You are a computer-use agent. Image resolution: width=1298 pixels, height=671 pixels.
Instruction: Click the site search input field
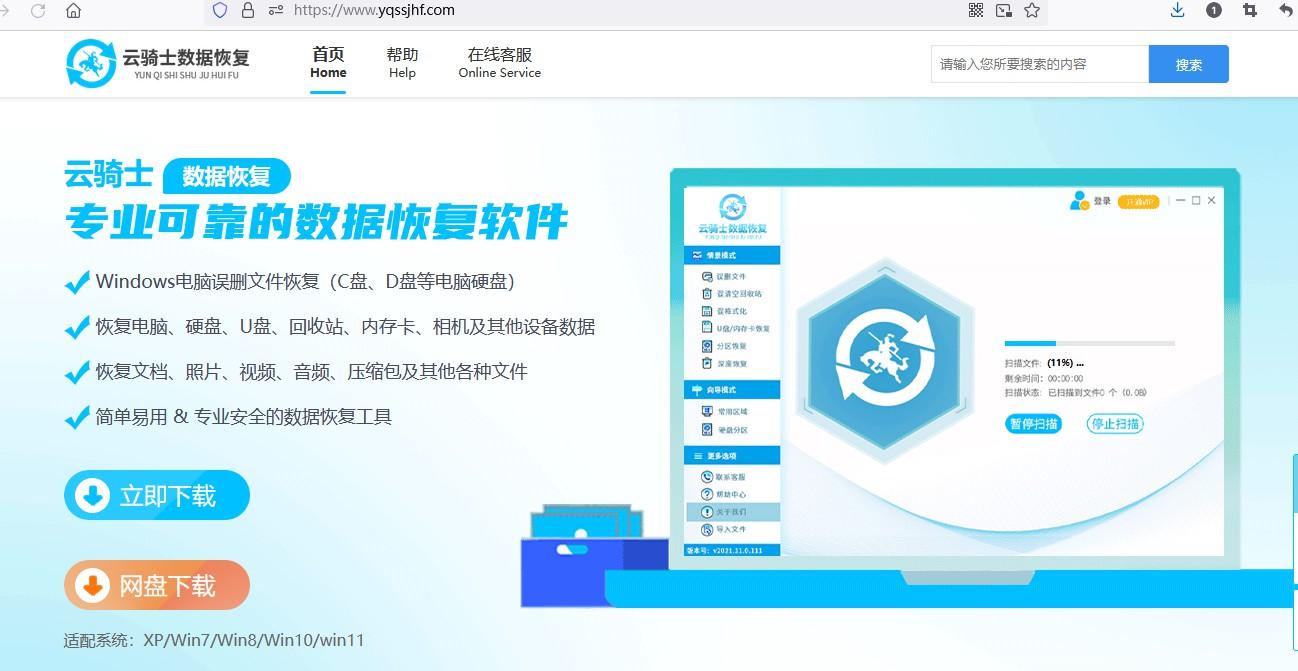(x=1040, y=64)
